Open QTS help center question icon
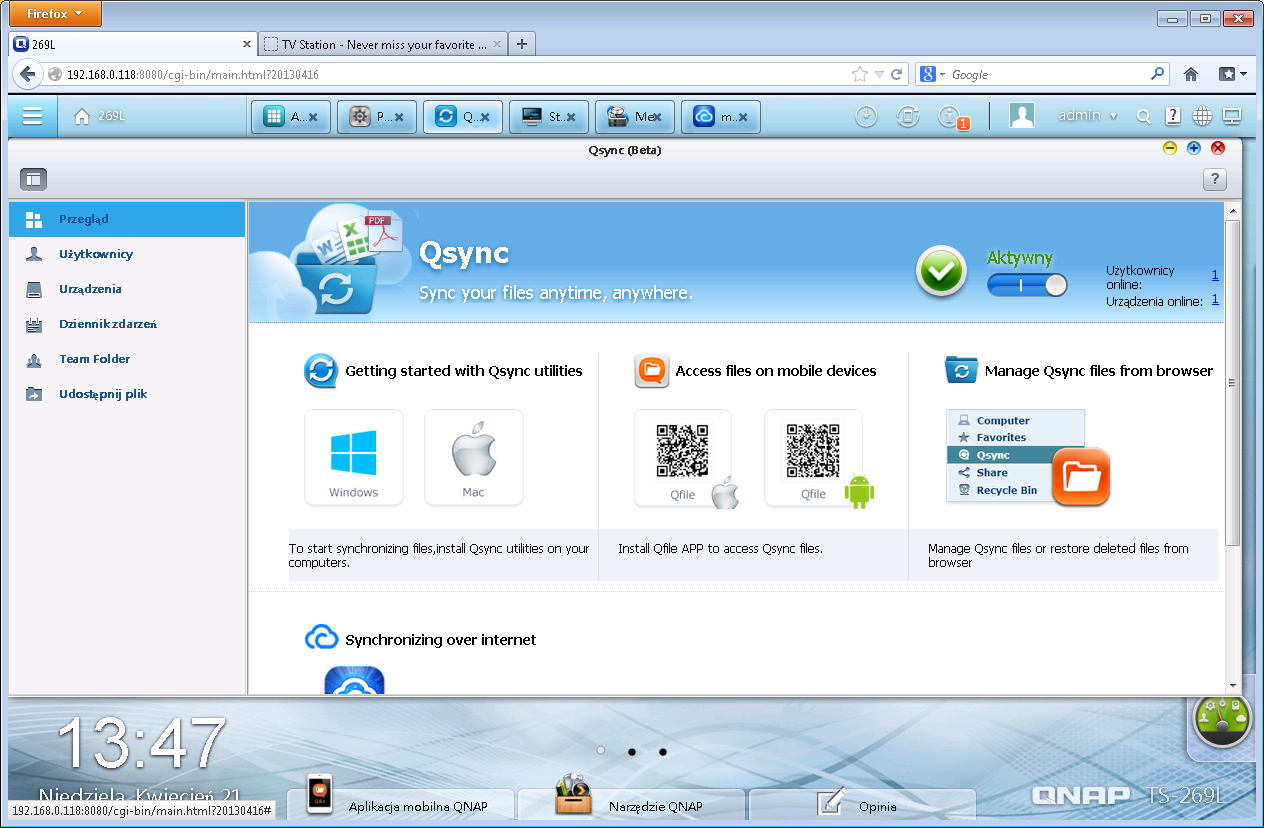The height and width of the screenshot is (828, 1264). tap(1173, 116)
